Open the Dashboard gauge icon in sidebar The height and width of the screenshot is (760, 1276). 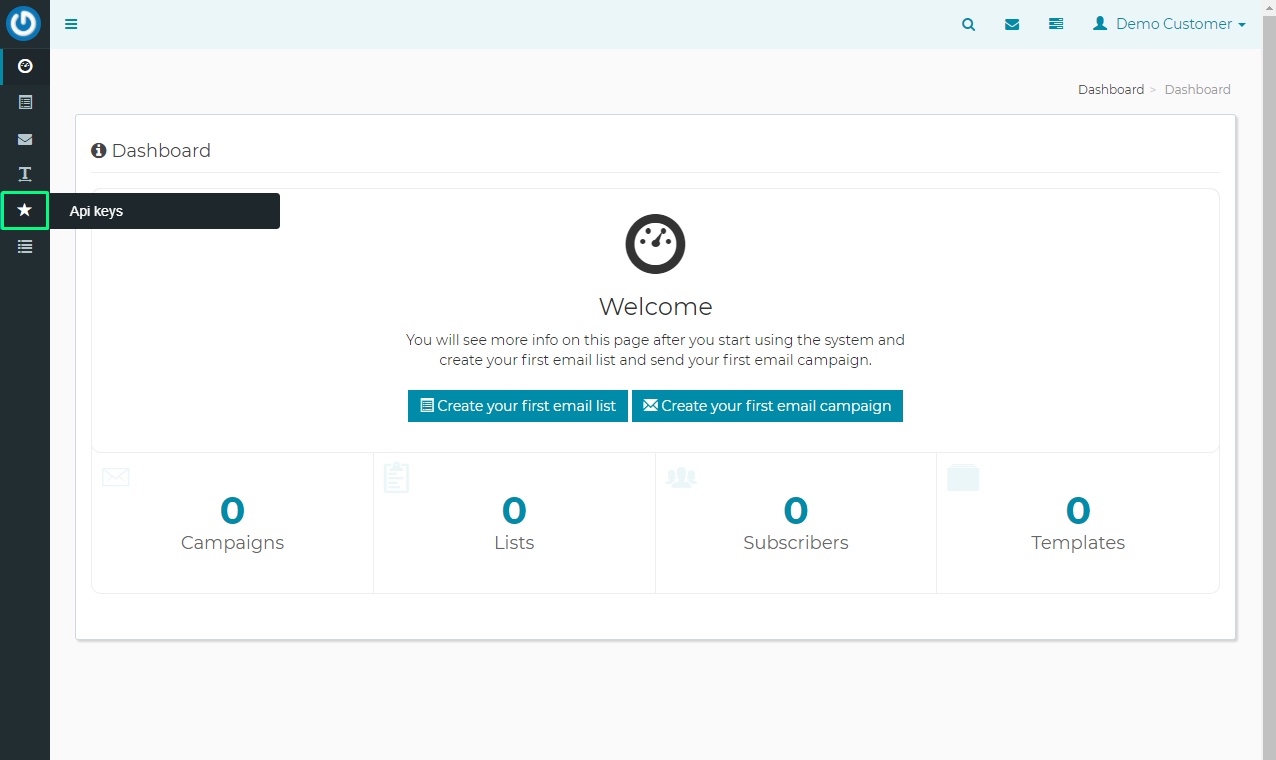25,66
